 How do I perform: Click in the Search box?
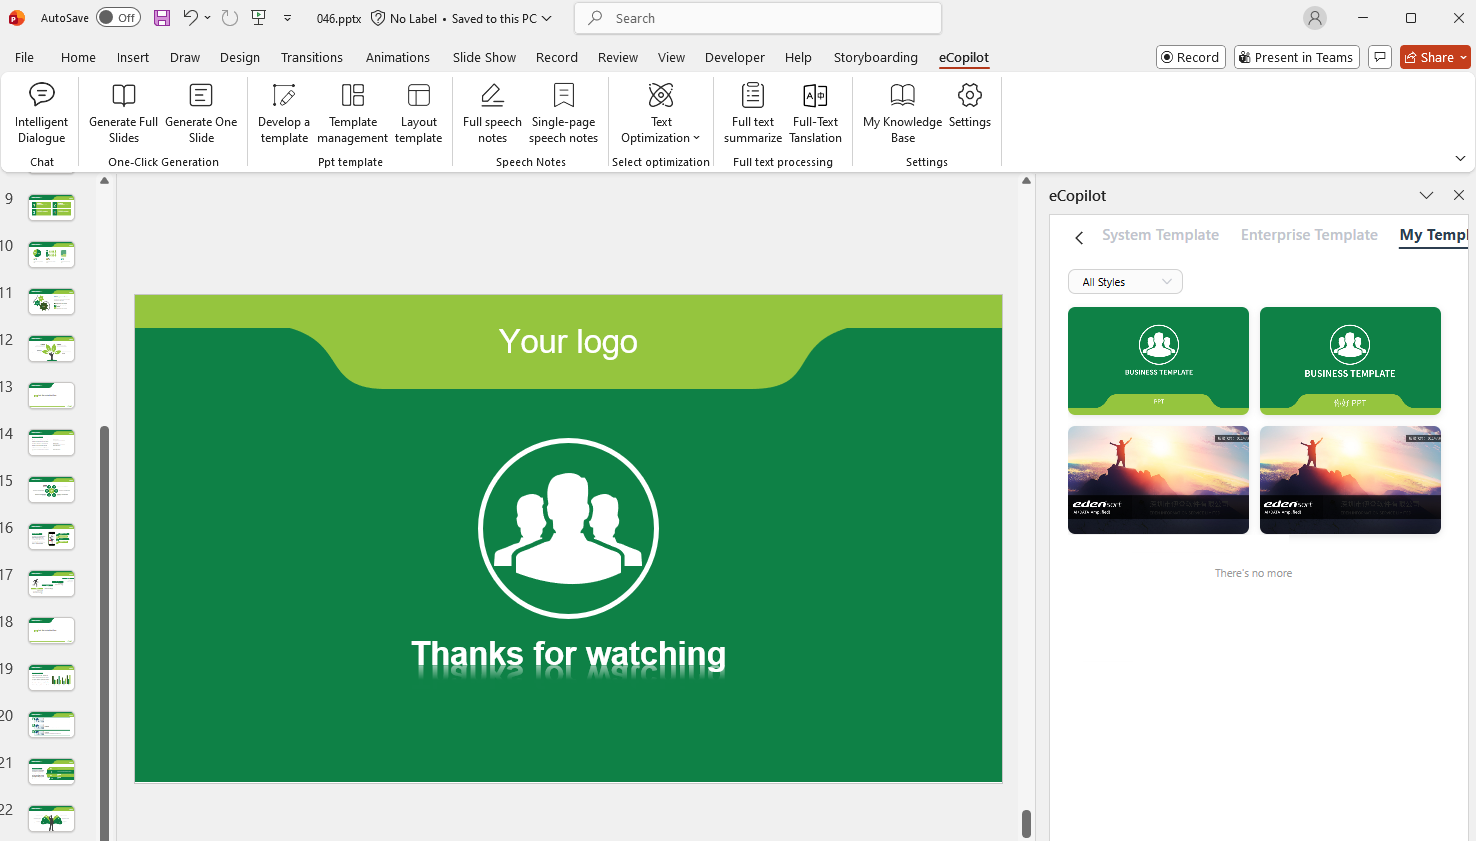pyautogui.click(x=757, y=18)
